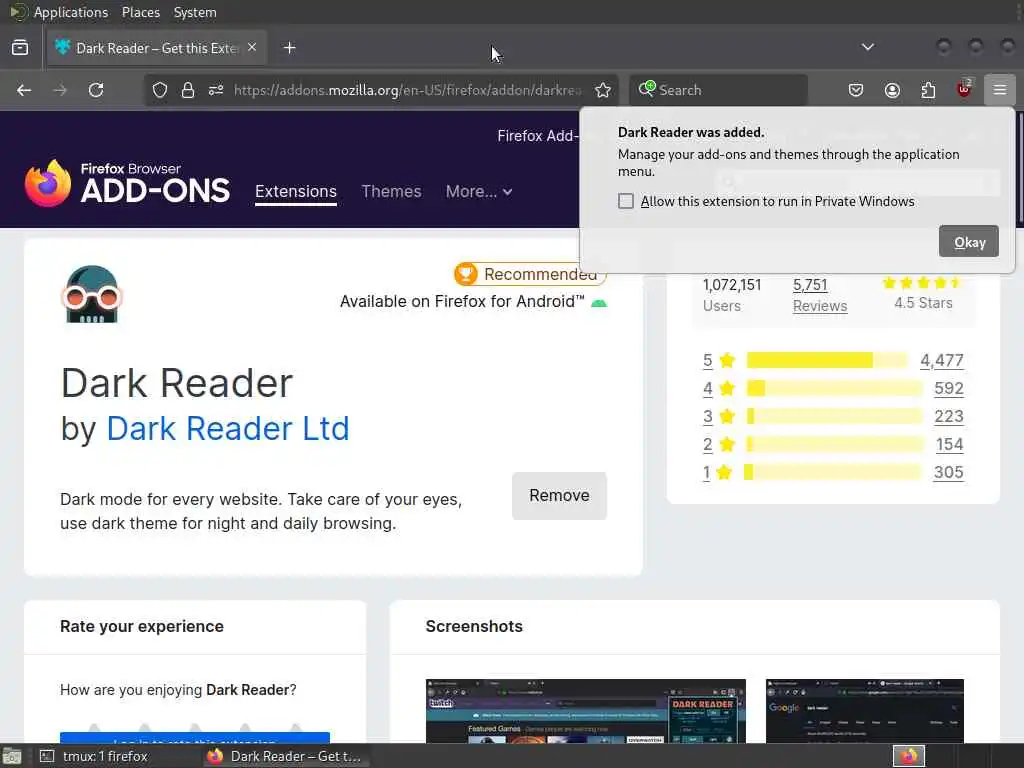
Task: Open the Twitch screenshot thumbnail
Action: coord(586,711)
